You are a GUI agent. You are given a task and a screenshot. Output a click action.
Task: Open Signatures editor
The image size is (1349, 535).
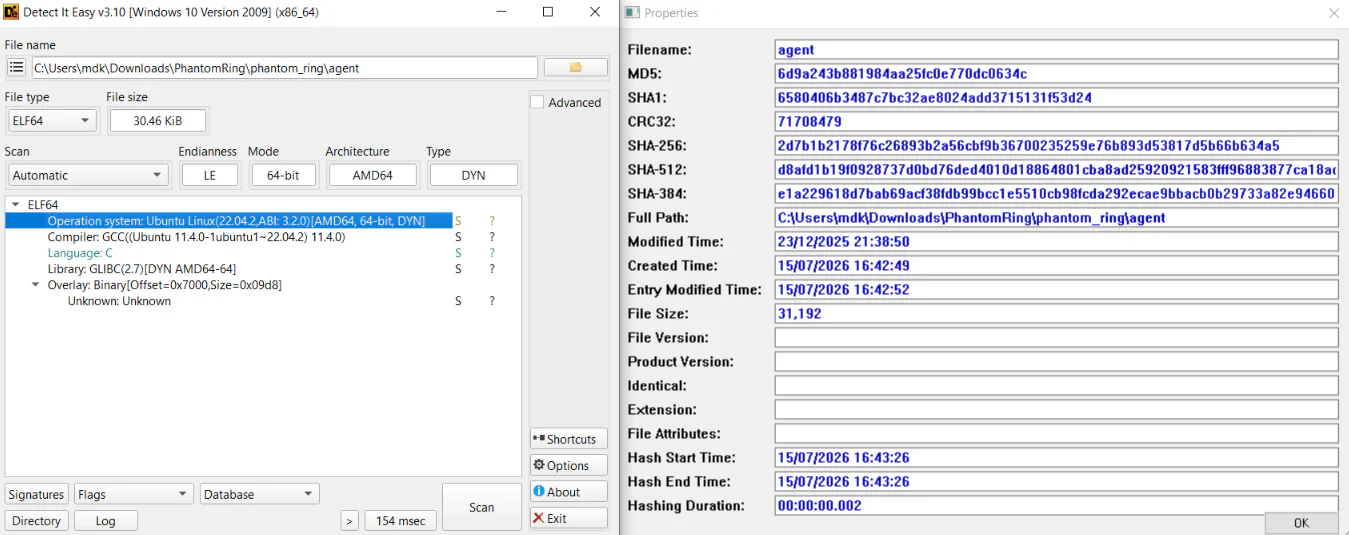37,494
